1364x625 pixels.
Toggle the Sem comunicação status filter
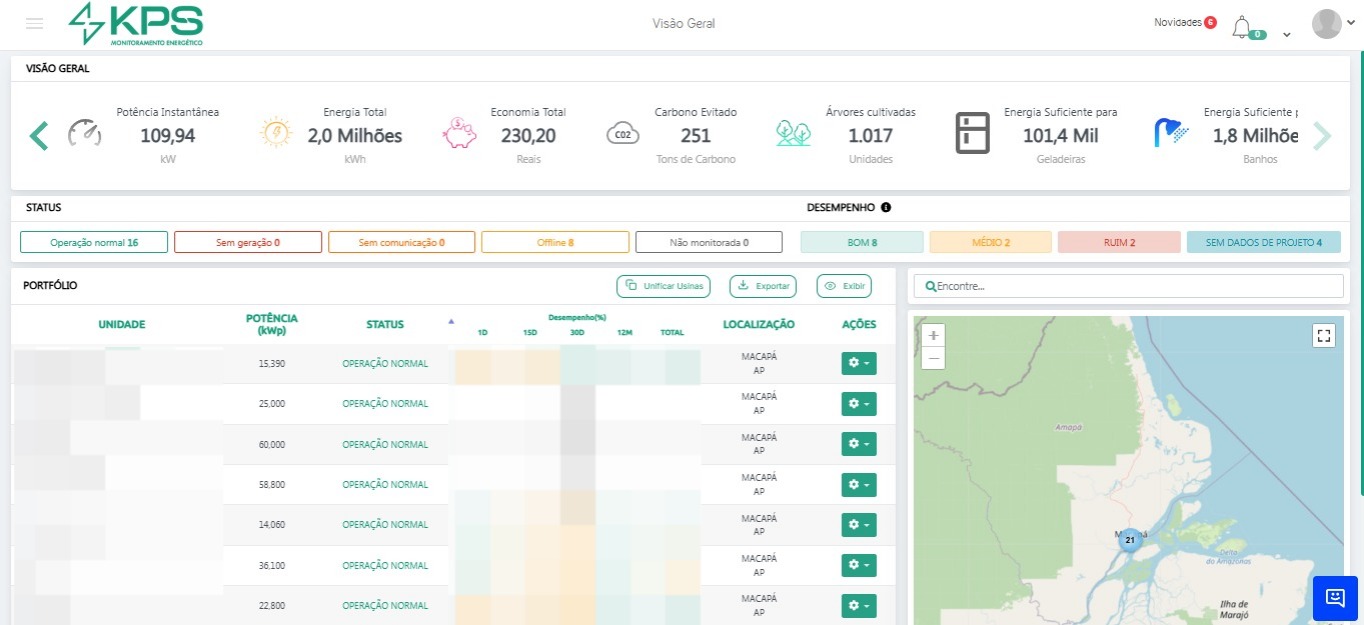(401, 242)
